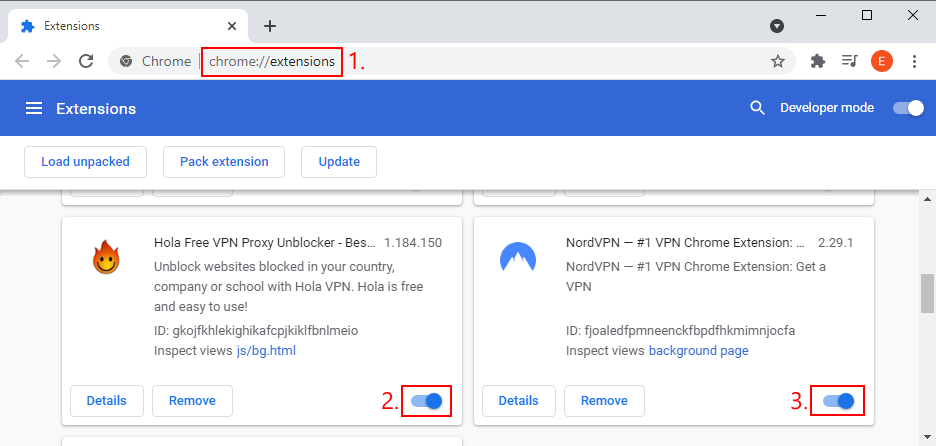Bookmark this page with star icon
This screenshot has height=446, width=936.
(777, 61)
